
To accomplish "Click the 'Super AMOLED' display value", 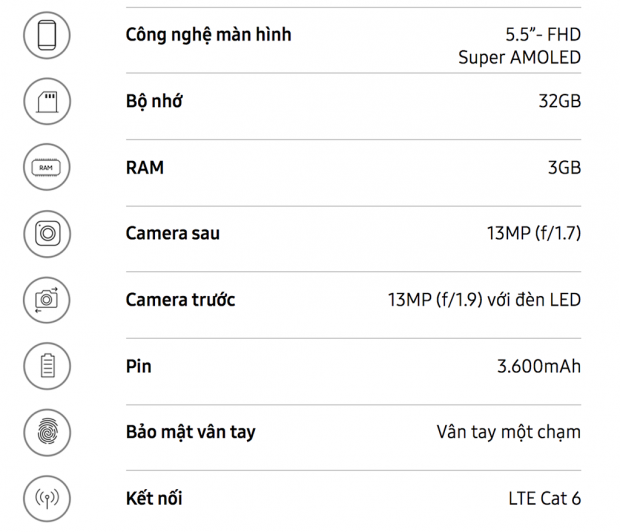I will (519, 58).
